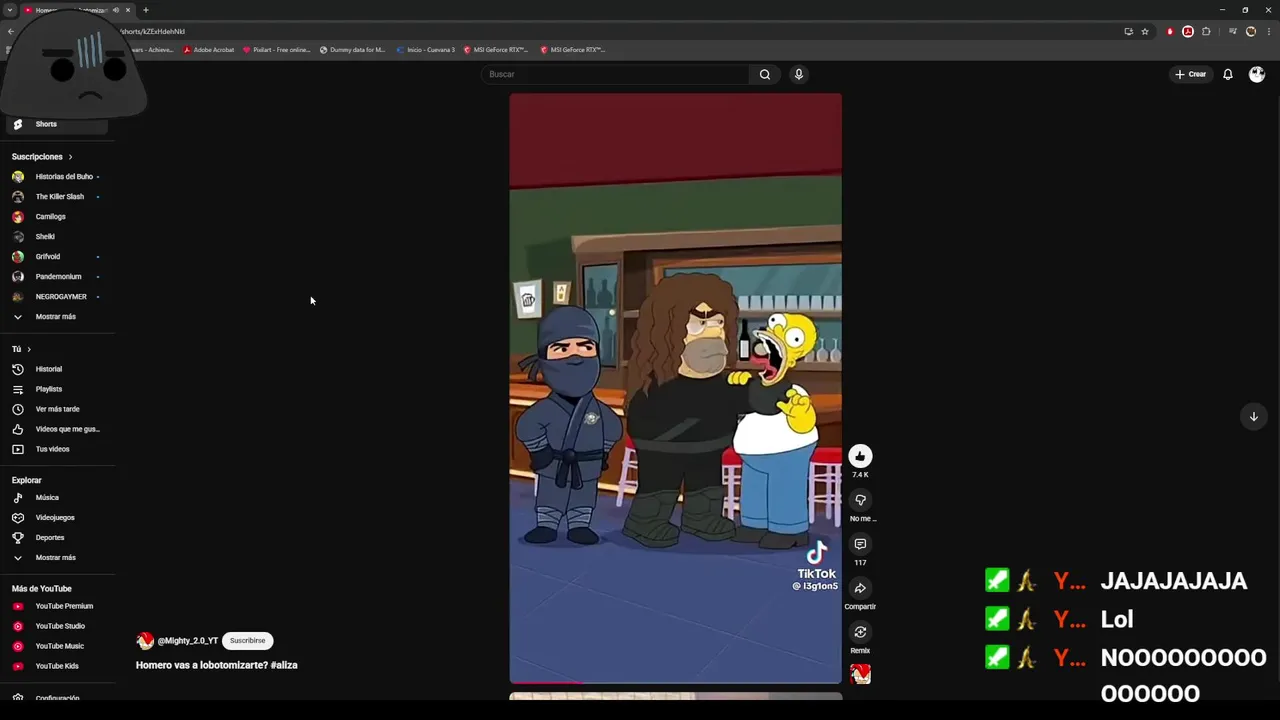The image size is (1280, 720).
Task: Expand the Tú section
Action: 22,349
